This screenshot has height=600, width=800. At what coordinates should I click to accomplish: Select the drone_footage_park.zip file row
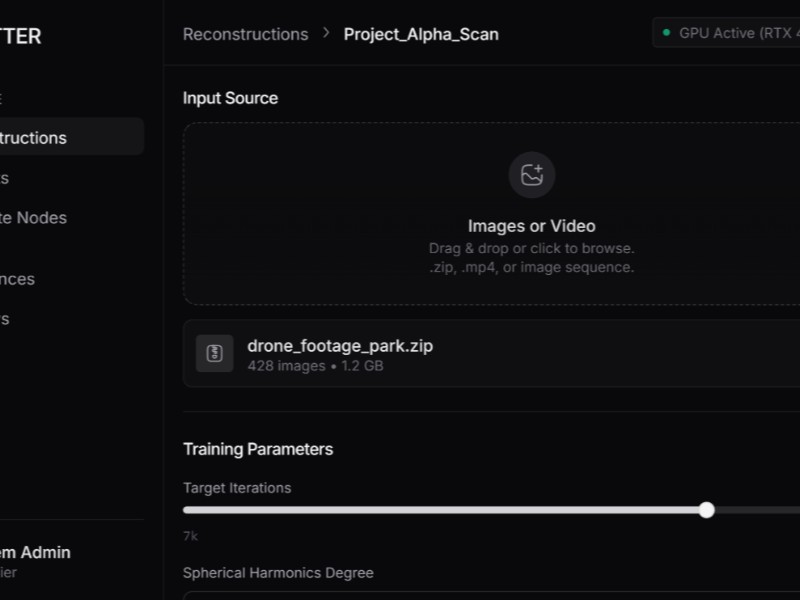(491, 353)
